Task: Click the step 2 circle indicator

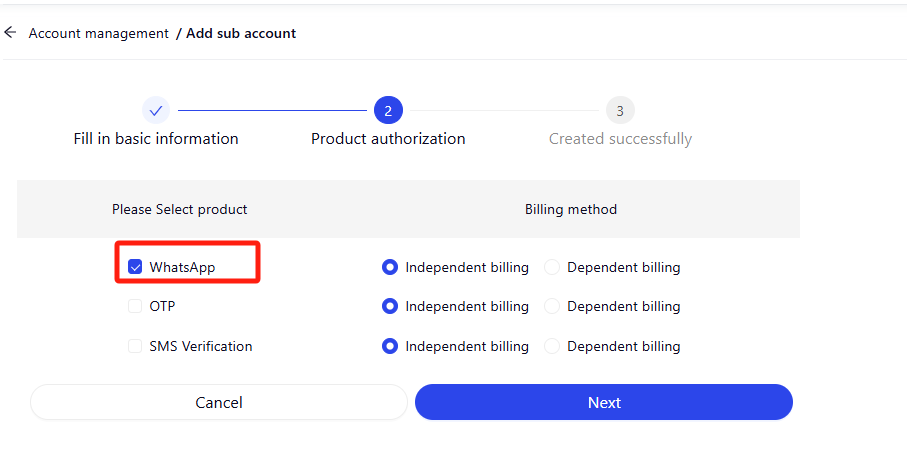Action: click(388, 110)
